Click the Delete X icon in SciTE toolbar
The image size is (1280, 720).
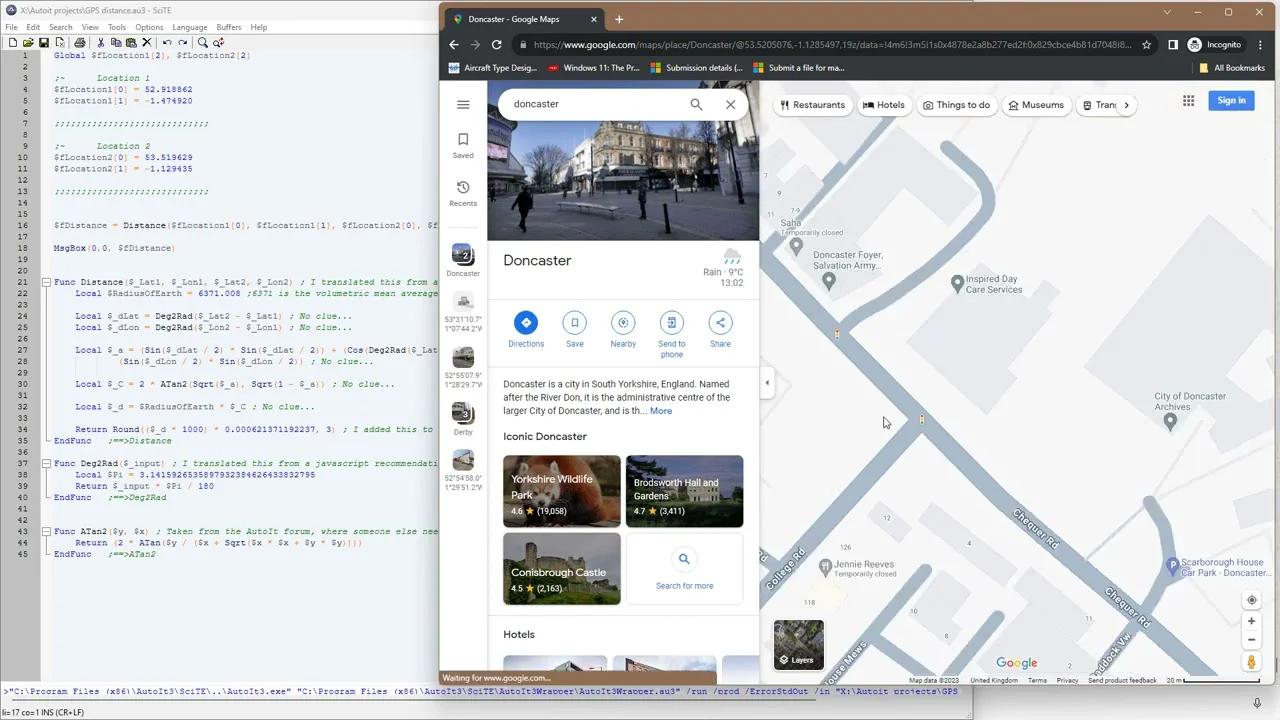[x=146, y=43]
